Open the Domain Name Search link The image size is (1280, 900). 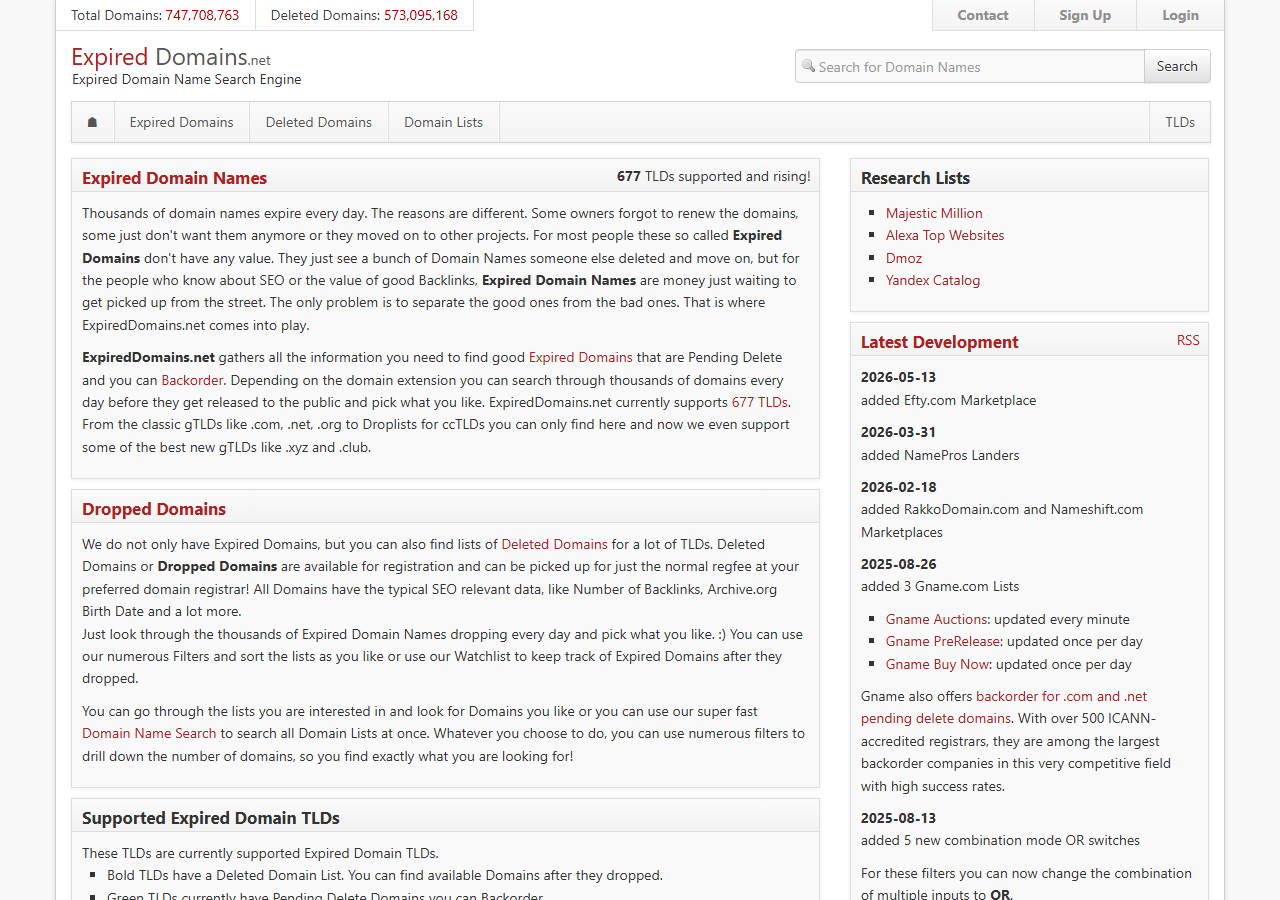[x=149, y=733]
